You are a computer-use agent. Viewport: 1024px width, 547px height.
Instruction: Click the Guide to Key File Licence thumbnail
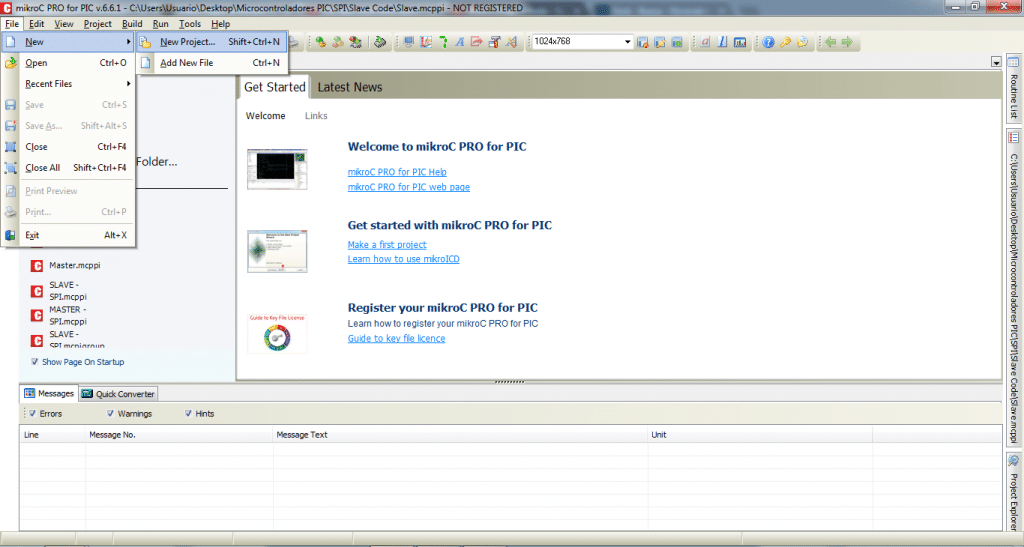tap(277, 331)
